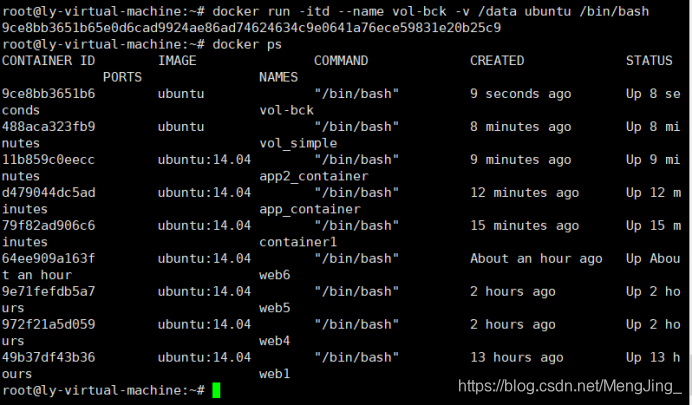Viewport: 692px width, 405px height.
Task: Click the IMAGE column header
Action: (x=177, y=61)
